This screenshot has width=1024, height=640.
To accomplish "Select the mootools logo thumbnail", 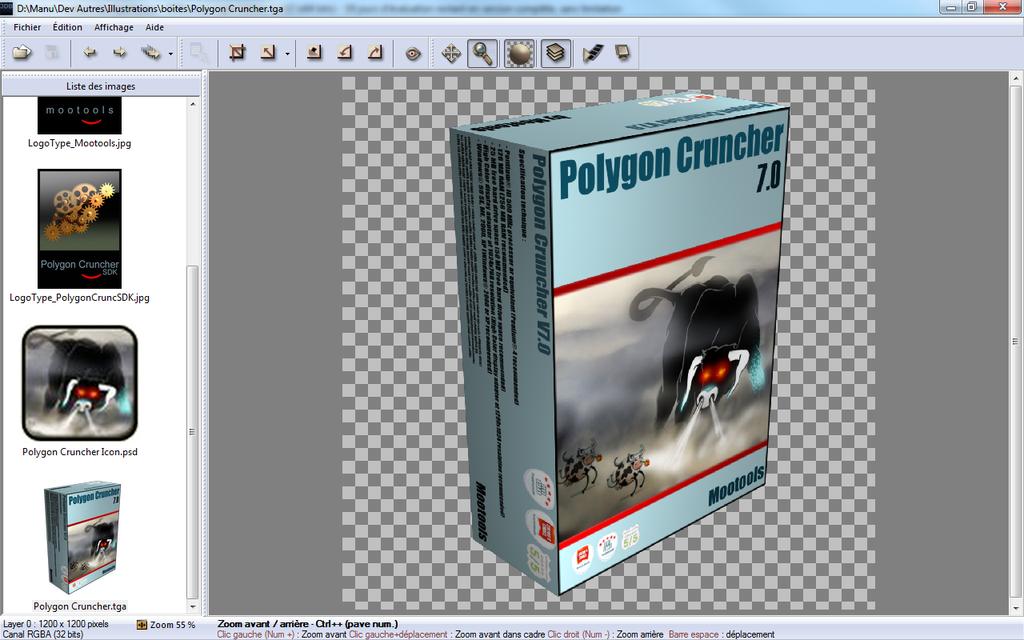I will click(80, 115).
